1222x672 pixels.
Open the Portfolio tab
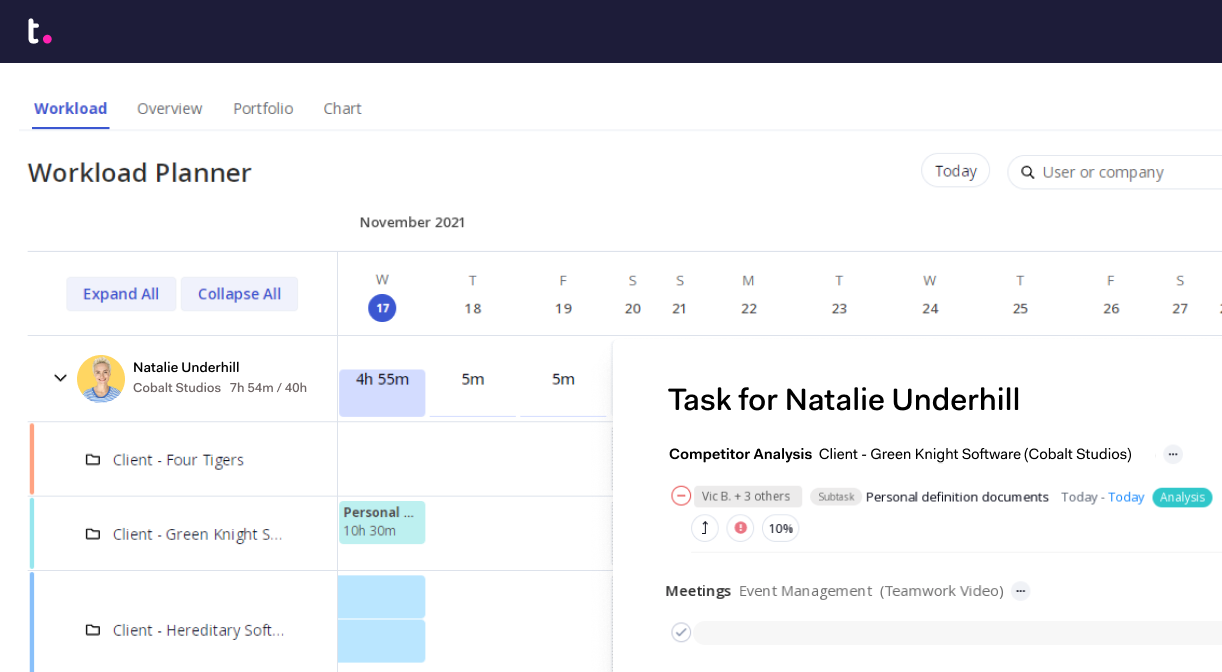(263, 108)
